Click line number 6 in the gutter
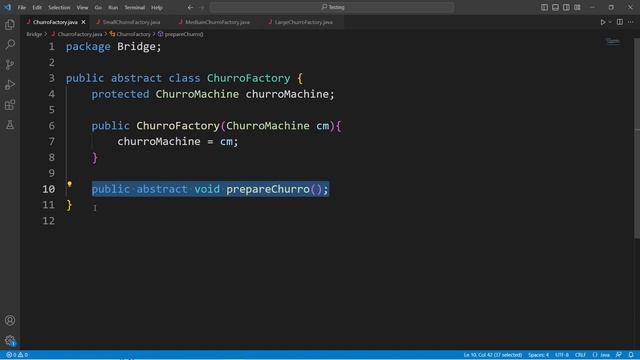The image size is (640, 360). pos(51,126)
